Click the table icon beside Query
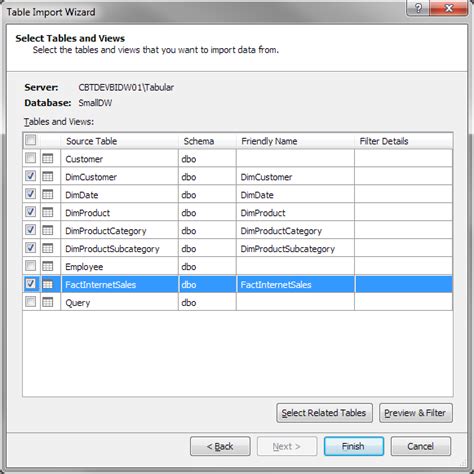 coord(48,302)
